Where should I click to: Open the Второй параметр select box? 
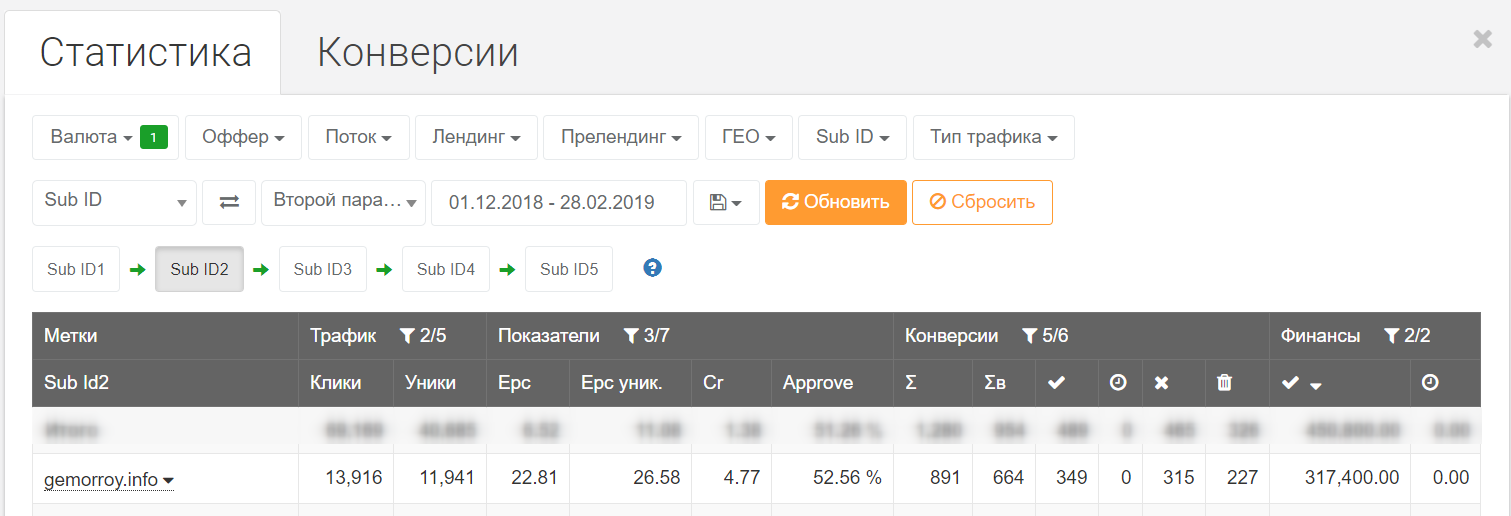coord(343,202)
